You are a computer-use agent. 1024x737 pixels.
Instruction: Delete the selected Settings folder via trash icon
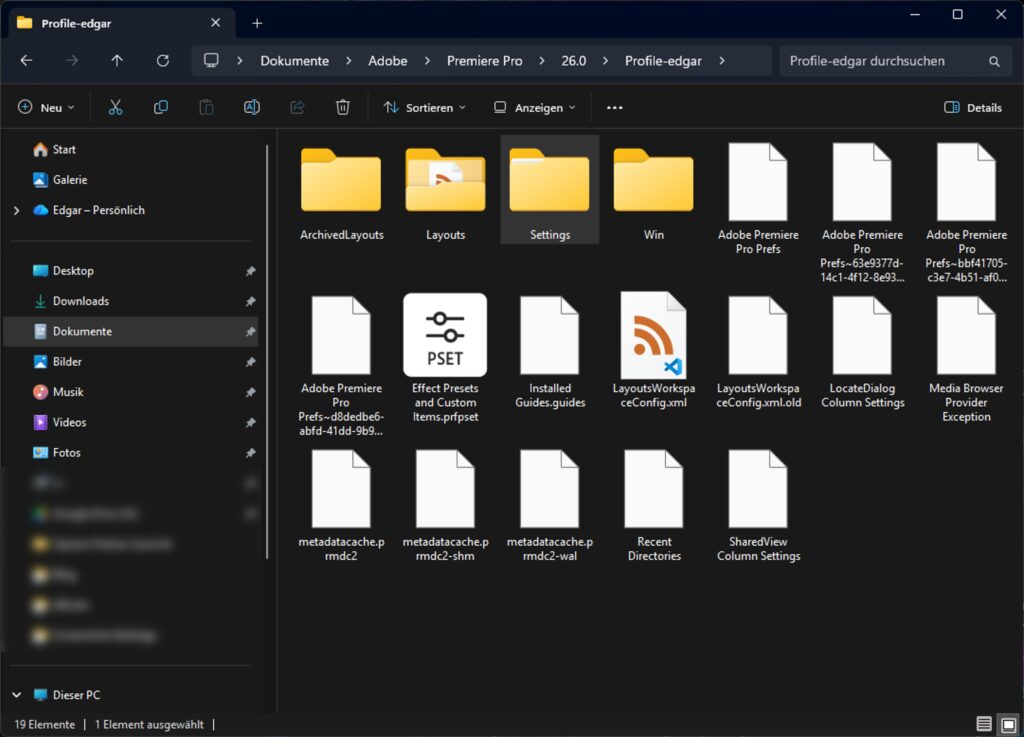click(342, 107)
